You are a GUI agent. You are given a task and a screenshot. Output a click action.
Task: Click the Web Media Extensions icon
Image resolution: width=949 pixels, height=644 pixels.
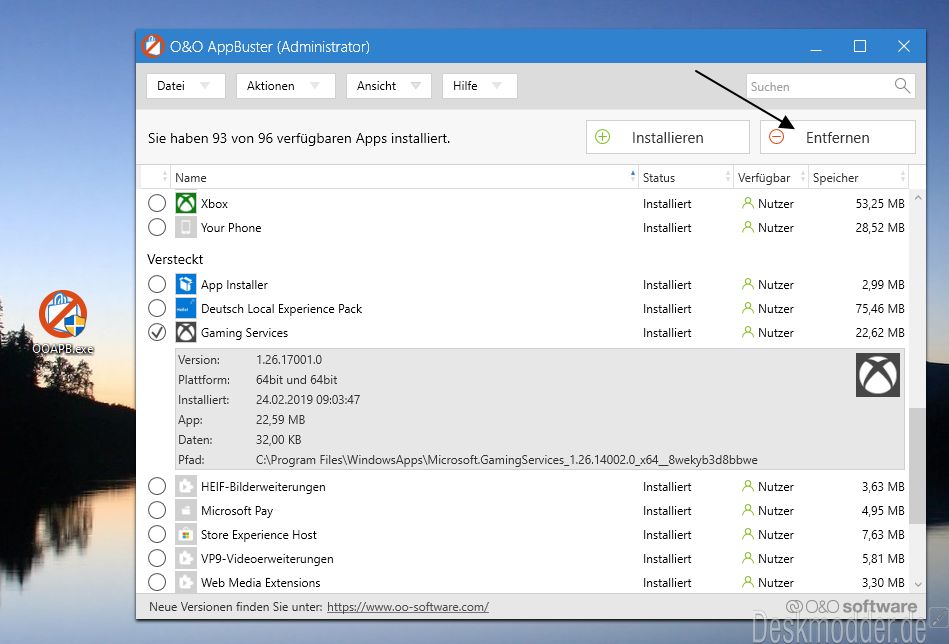click(x=186, y=582)
